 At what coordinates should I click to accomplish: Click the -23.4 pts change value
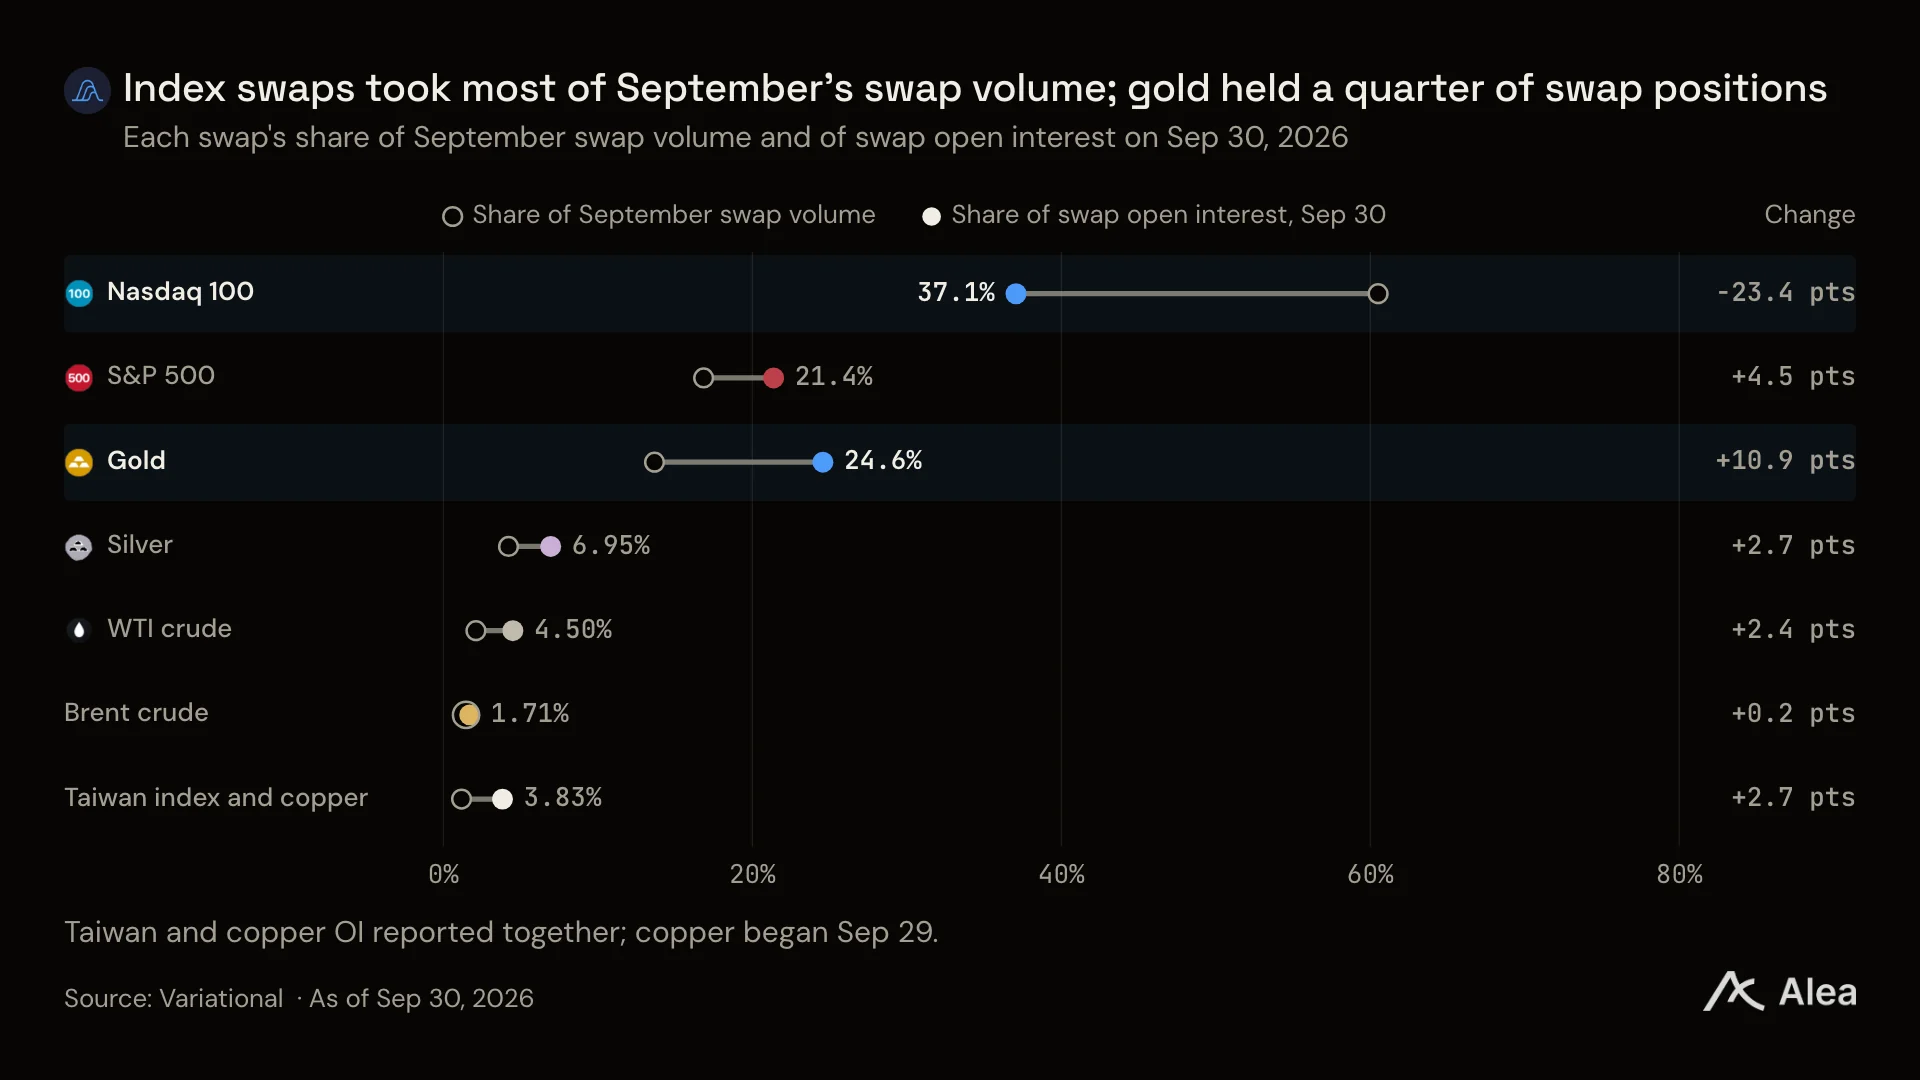tap(1785, 292)
